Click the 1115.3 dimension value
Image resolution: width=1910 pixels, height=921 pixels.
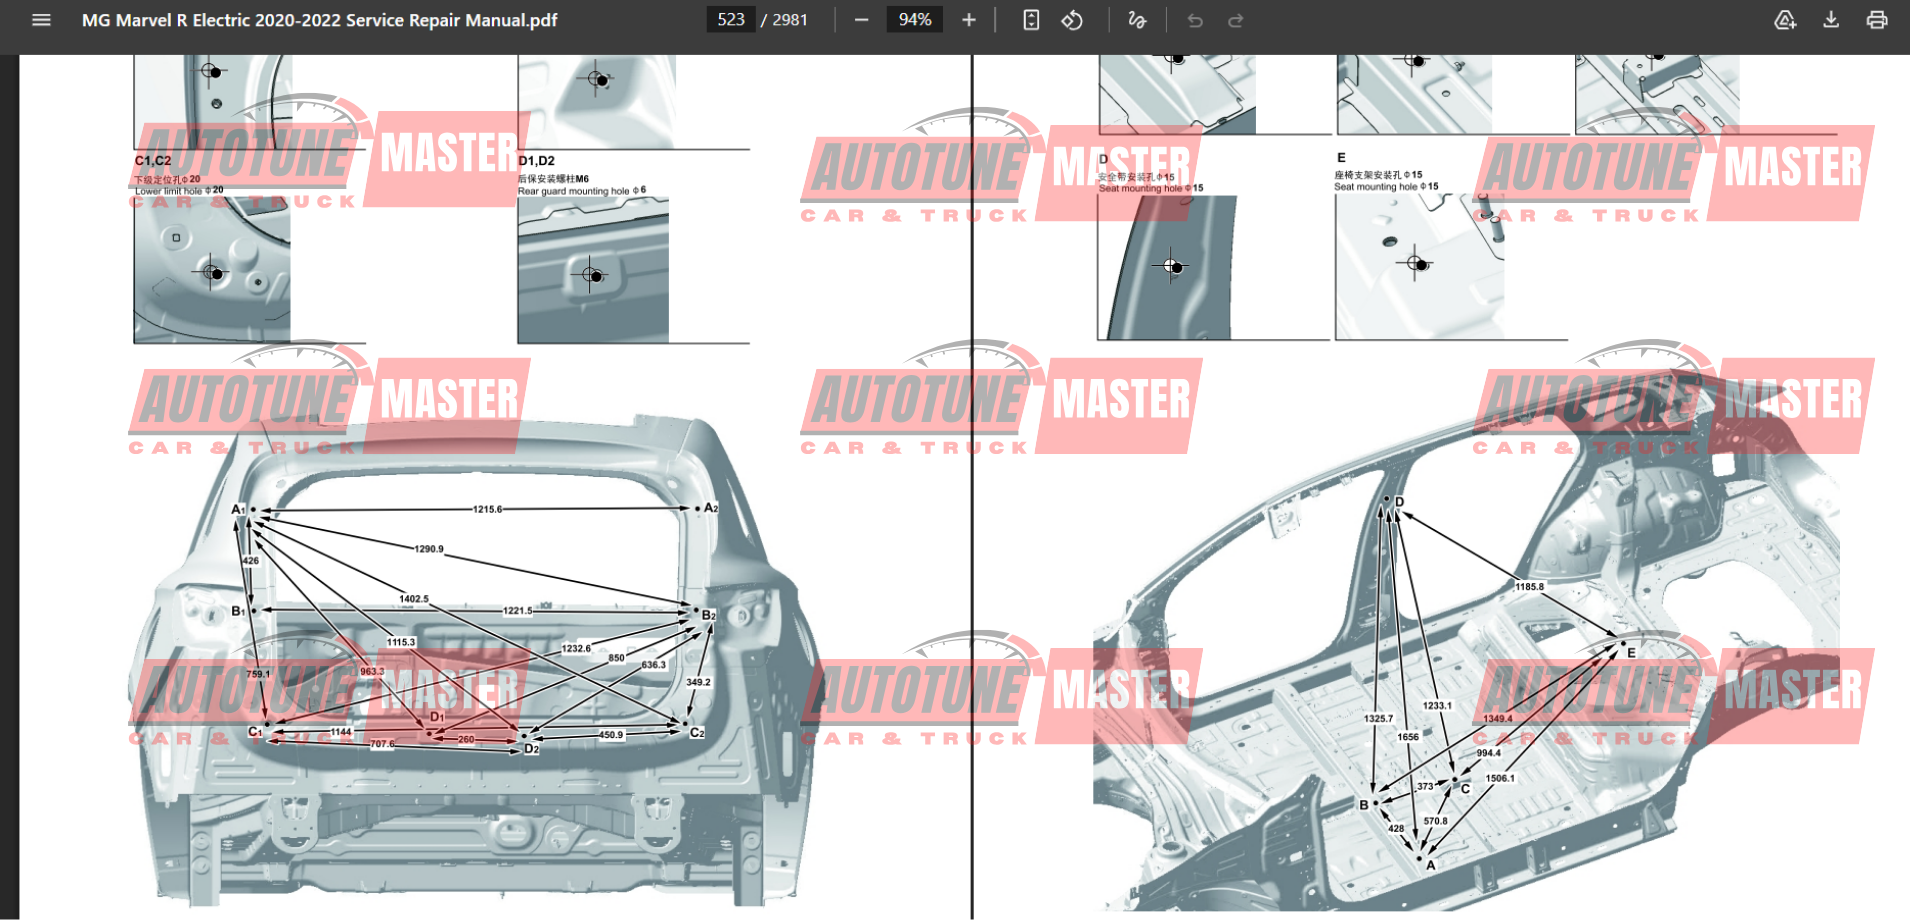(401, 642)
